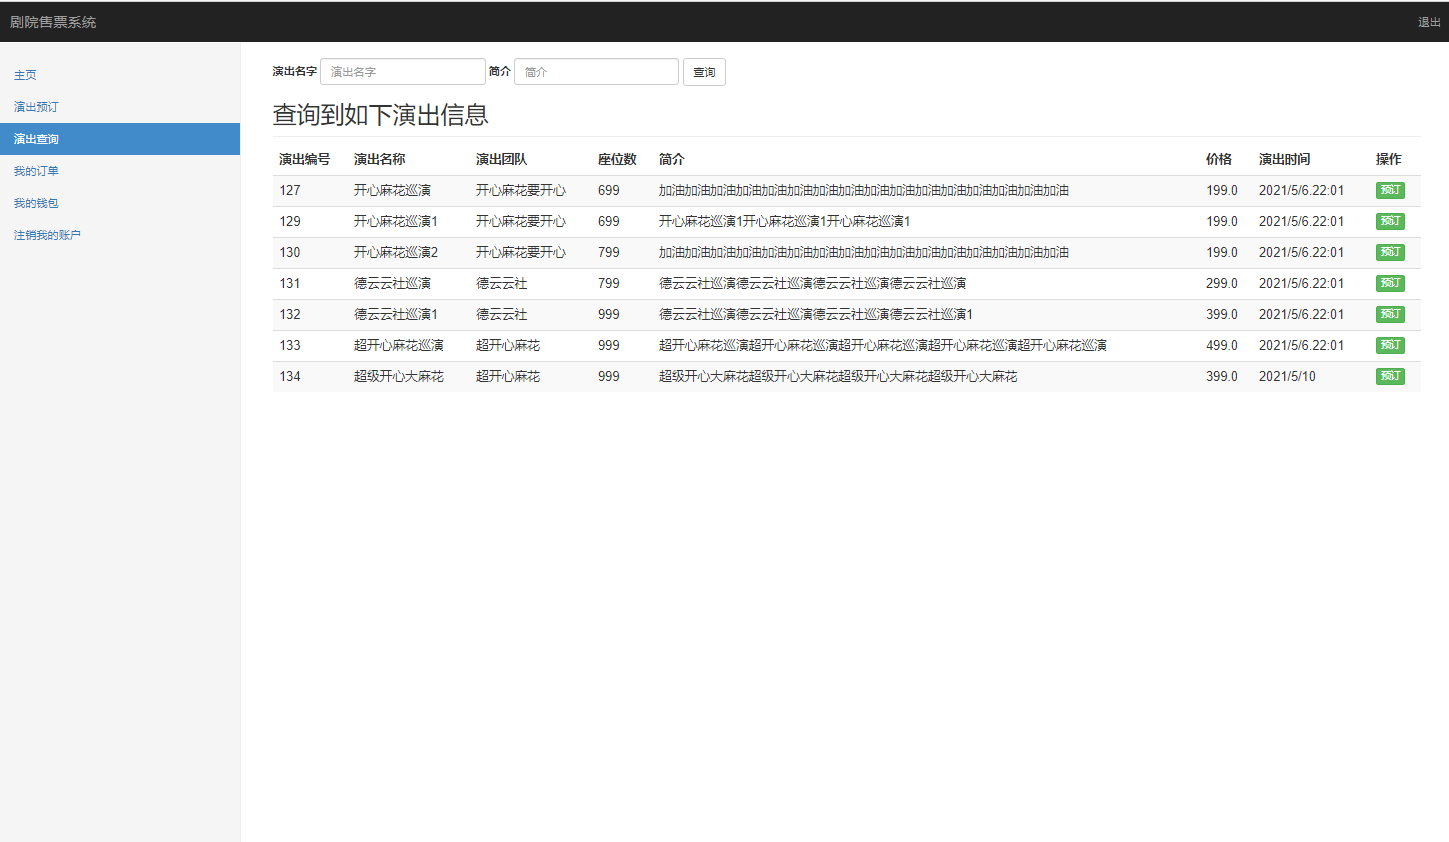This screenshot has width=1449, height=842.
Task: Open 我的钱包 wallet page
Action: point(38,202)
